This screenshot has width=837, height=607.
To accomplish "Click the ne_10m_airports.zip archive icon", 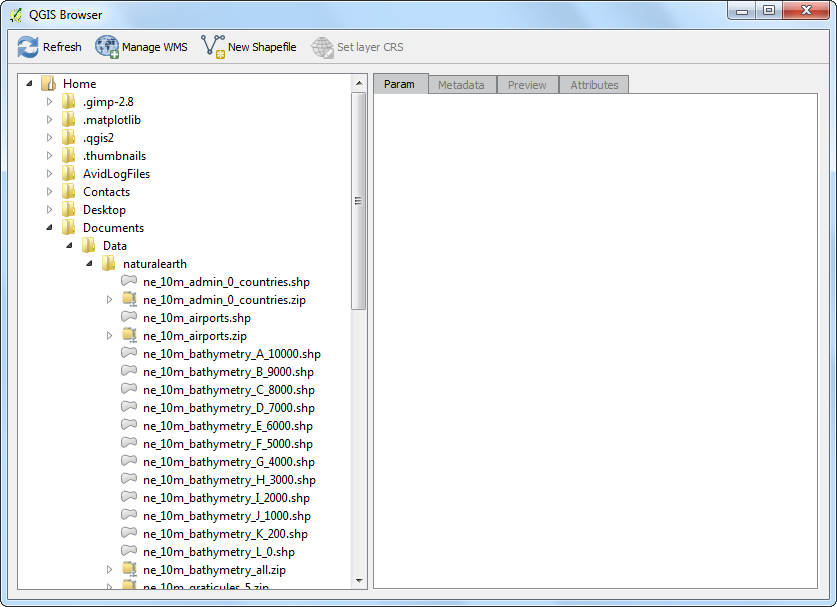I will 129,335.
